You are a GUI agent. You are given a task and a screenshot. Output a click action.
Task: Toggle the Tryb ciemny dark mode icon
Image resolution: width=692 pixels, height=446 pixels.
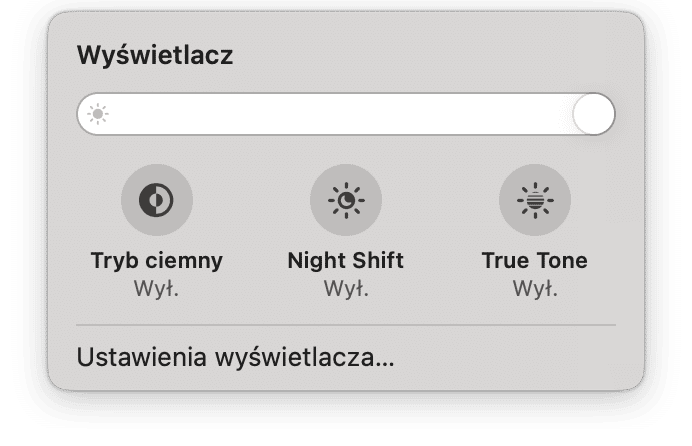click(x=157, y=200)
